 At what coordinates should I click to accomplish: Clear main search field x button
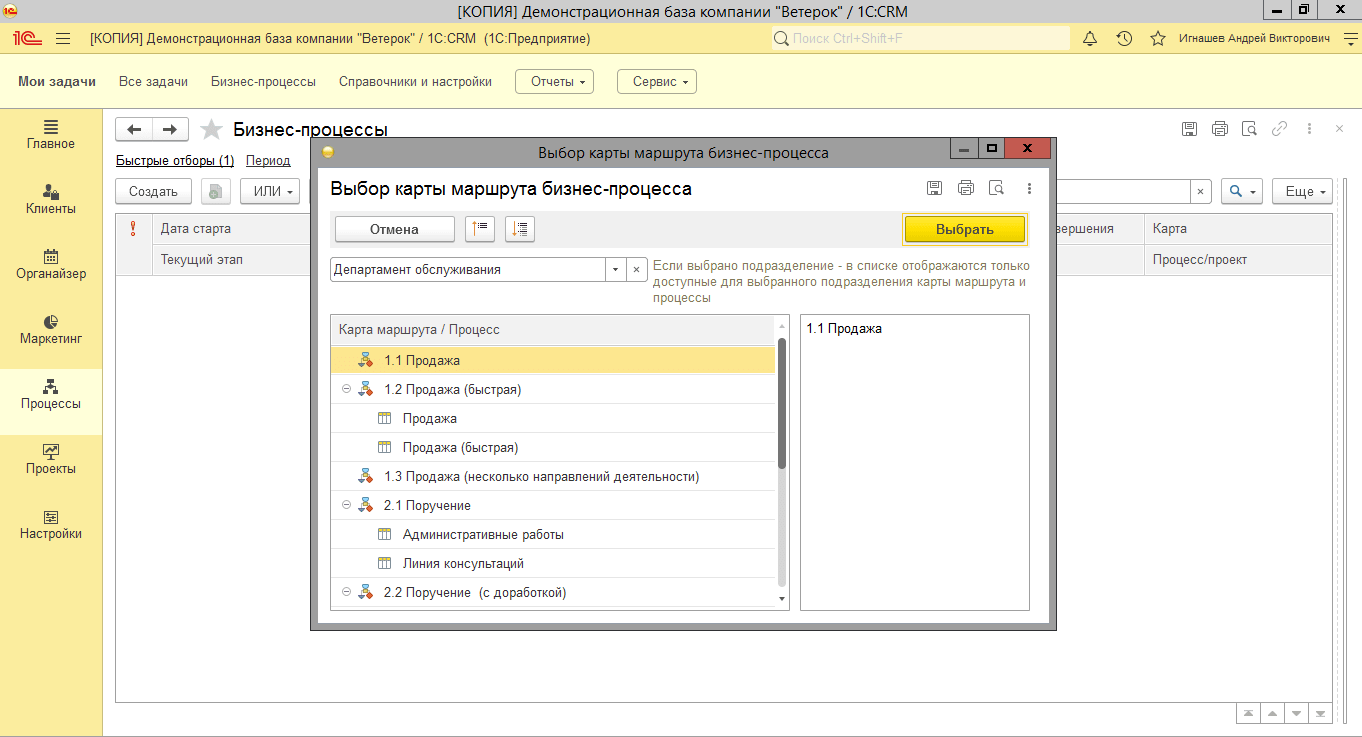(x=1201, y=191)
